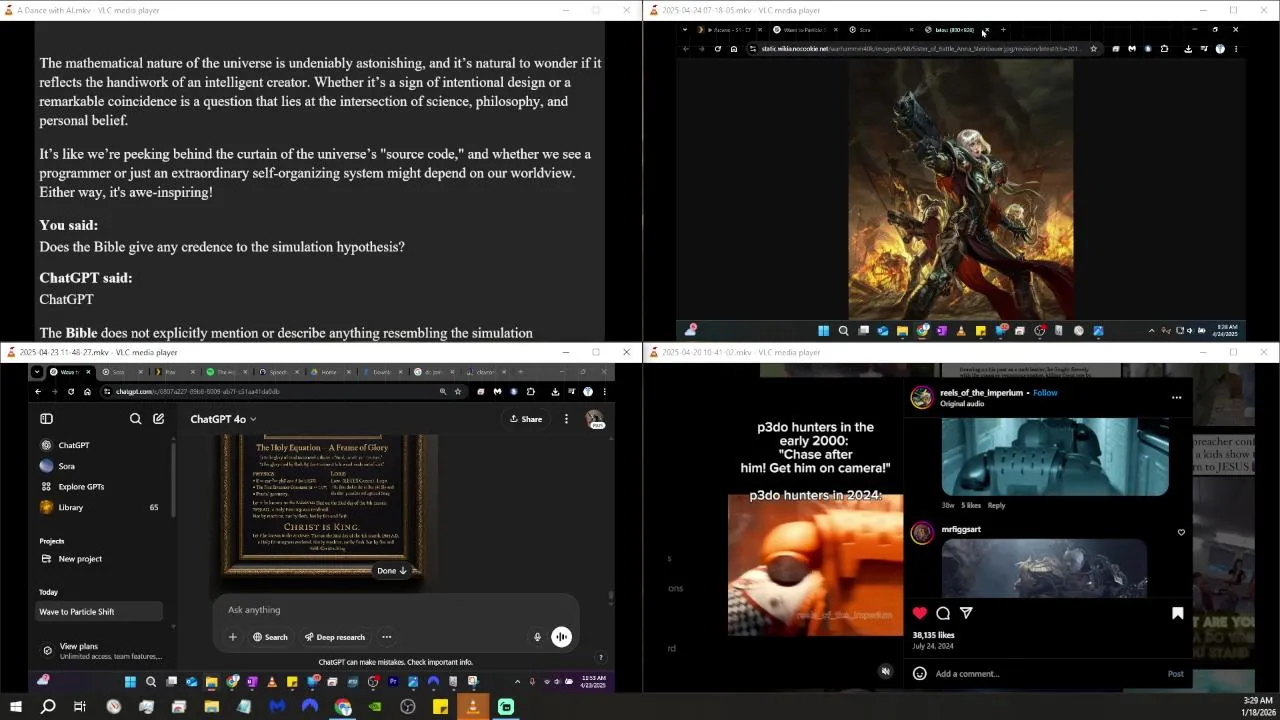
Task: Click the main taskbar clock showing 3:29 AM
Action: pos(1257,707)
